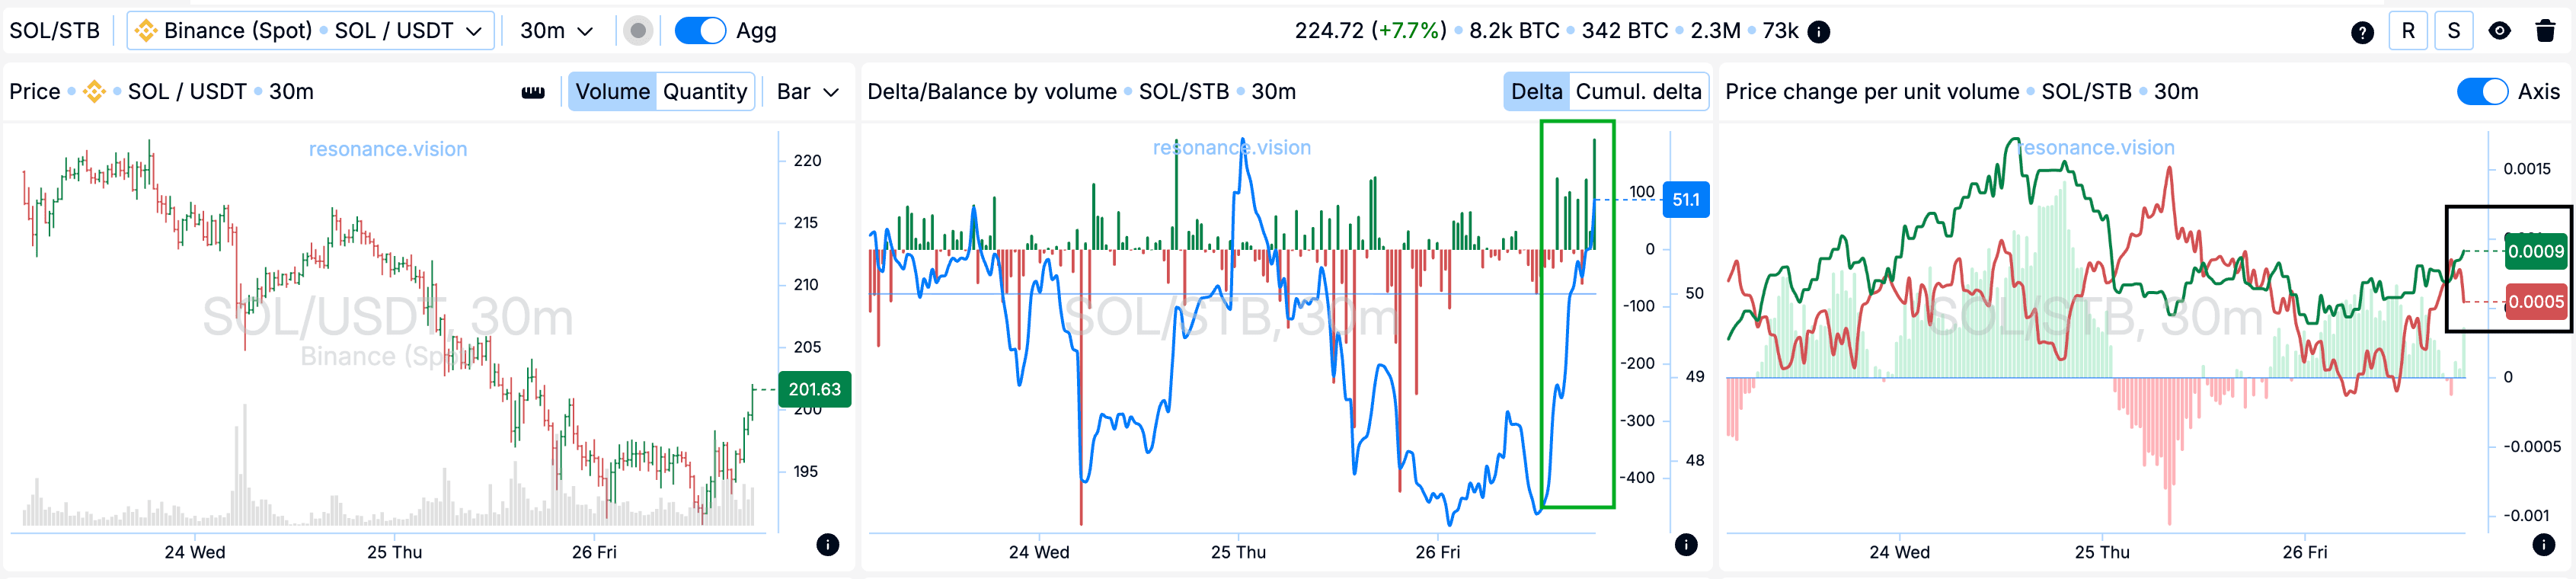Select the Cumul. delta tab
This screenshot has width=2576, height=579.
(x=1638, y=92)
